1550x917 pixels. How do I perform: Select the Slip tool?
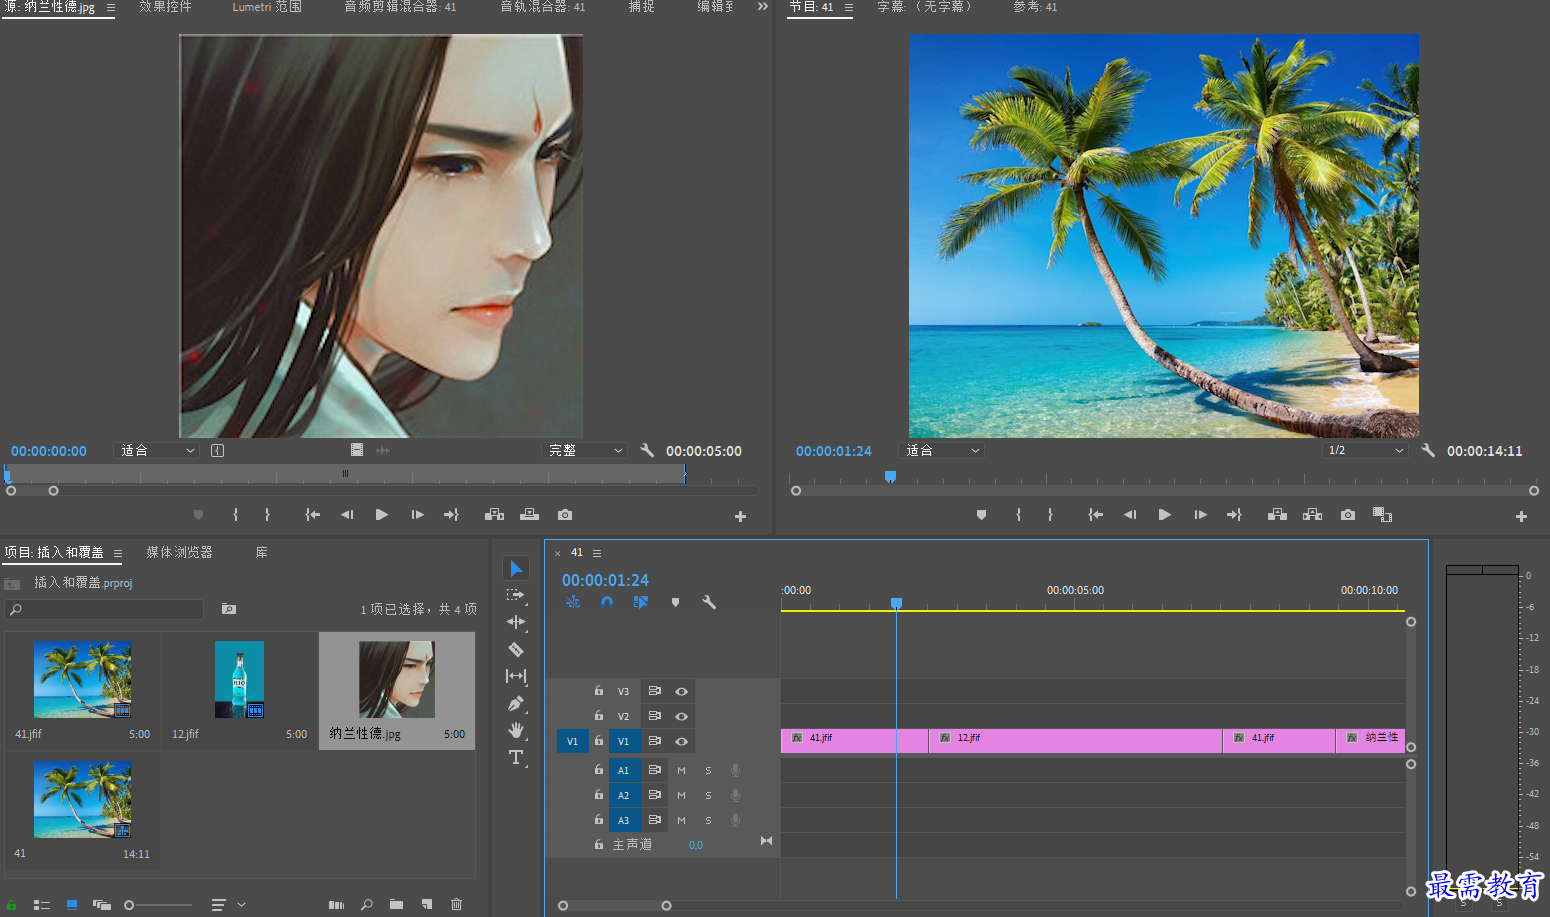(516, 676)
